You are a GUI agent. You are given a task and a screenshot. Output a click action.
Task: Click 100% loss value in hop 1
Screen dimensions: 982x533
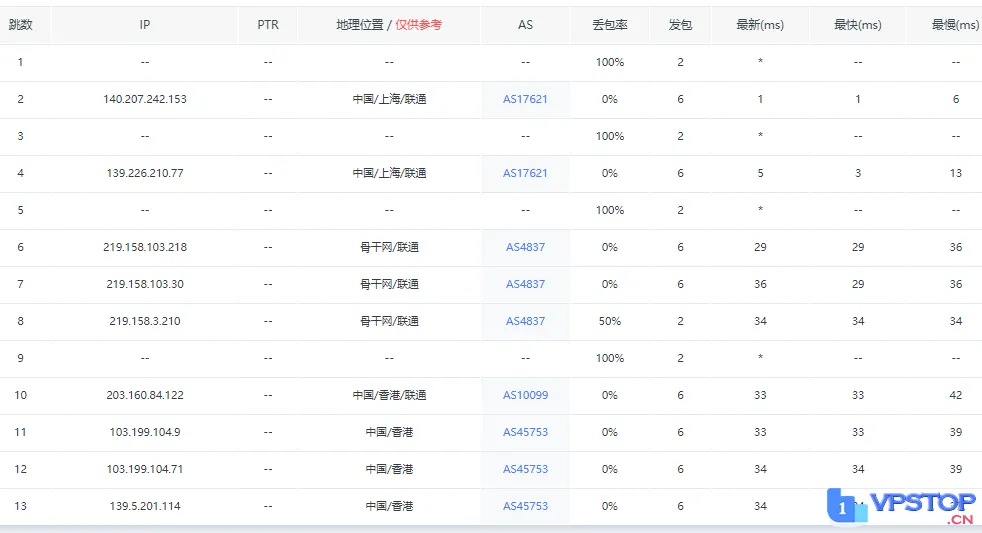609,62
